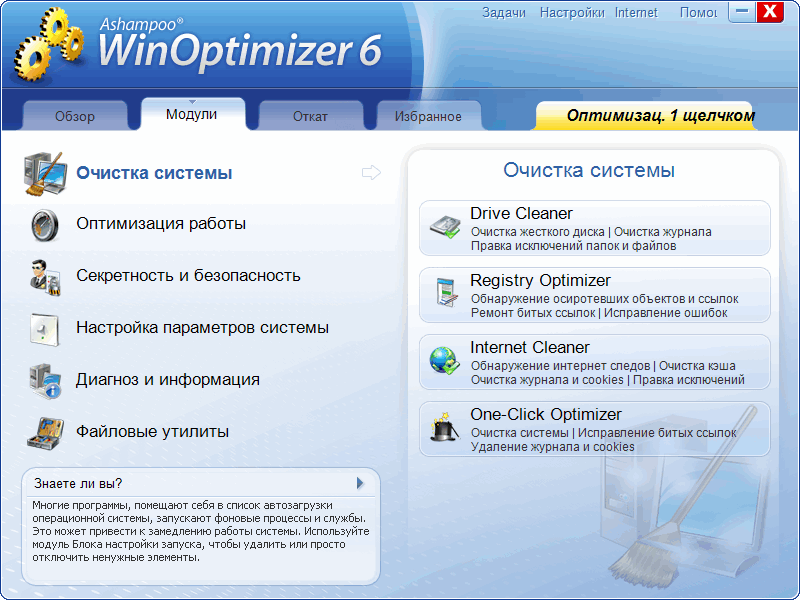Launch the Registry Optimizer module
The image size is (800, 600).
[x=595, y=295]
